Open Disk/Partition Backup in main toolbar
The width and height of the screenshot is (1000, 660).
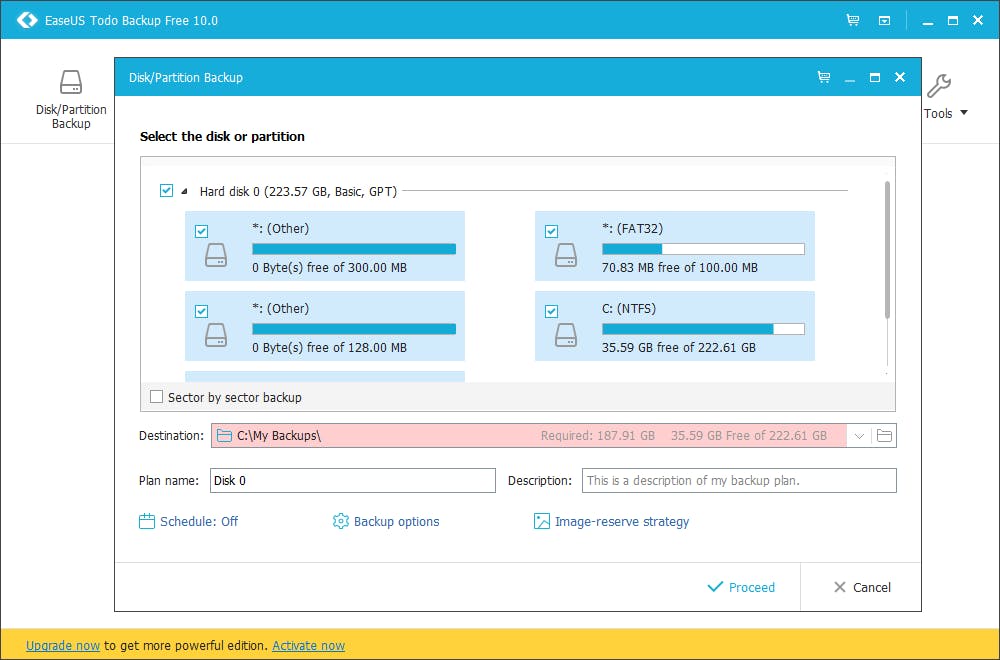pos(71,99)
